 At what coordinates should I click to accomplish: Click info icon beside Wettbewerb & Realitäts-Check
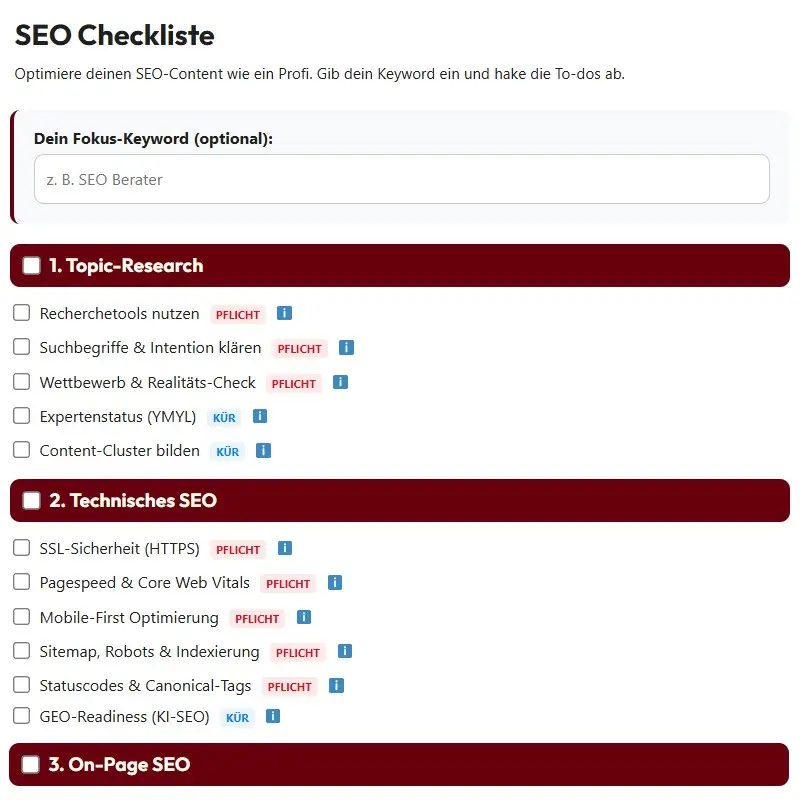click(x=340, y=382)
